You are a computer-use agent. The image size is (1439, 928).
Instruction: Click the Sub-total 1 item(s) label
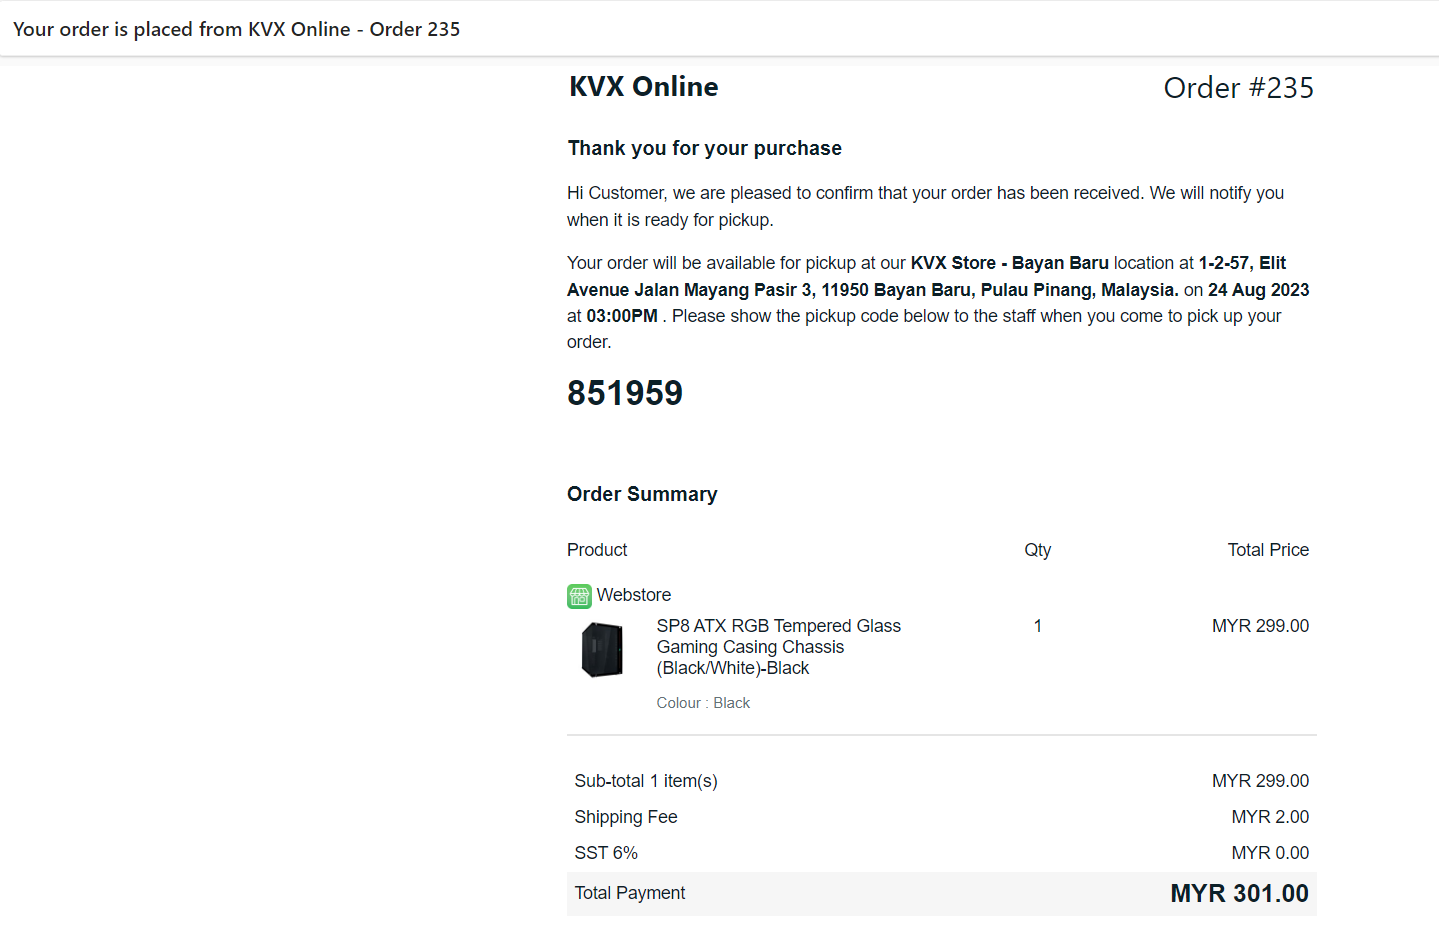coord(645,781)
